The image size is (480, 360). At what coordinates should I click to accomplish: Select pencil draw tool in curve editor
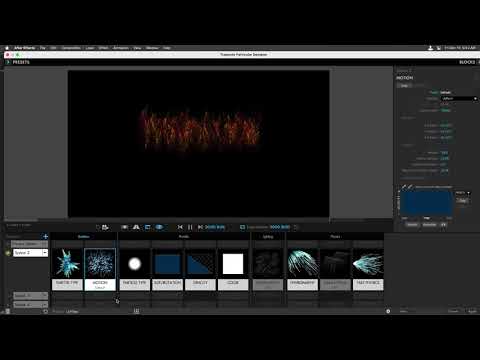[404, 187]
